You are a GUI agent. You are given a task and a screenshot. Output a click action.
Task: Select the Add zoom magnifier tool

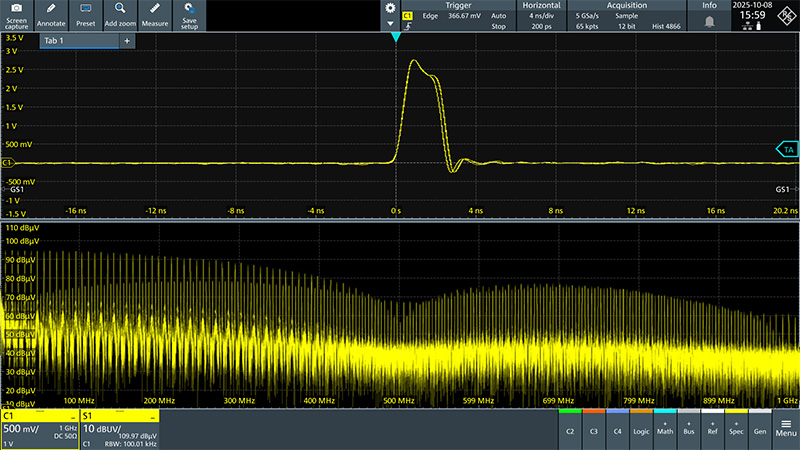(119, 14)
